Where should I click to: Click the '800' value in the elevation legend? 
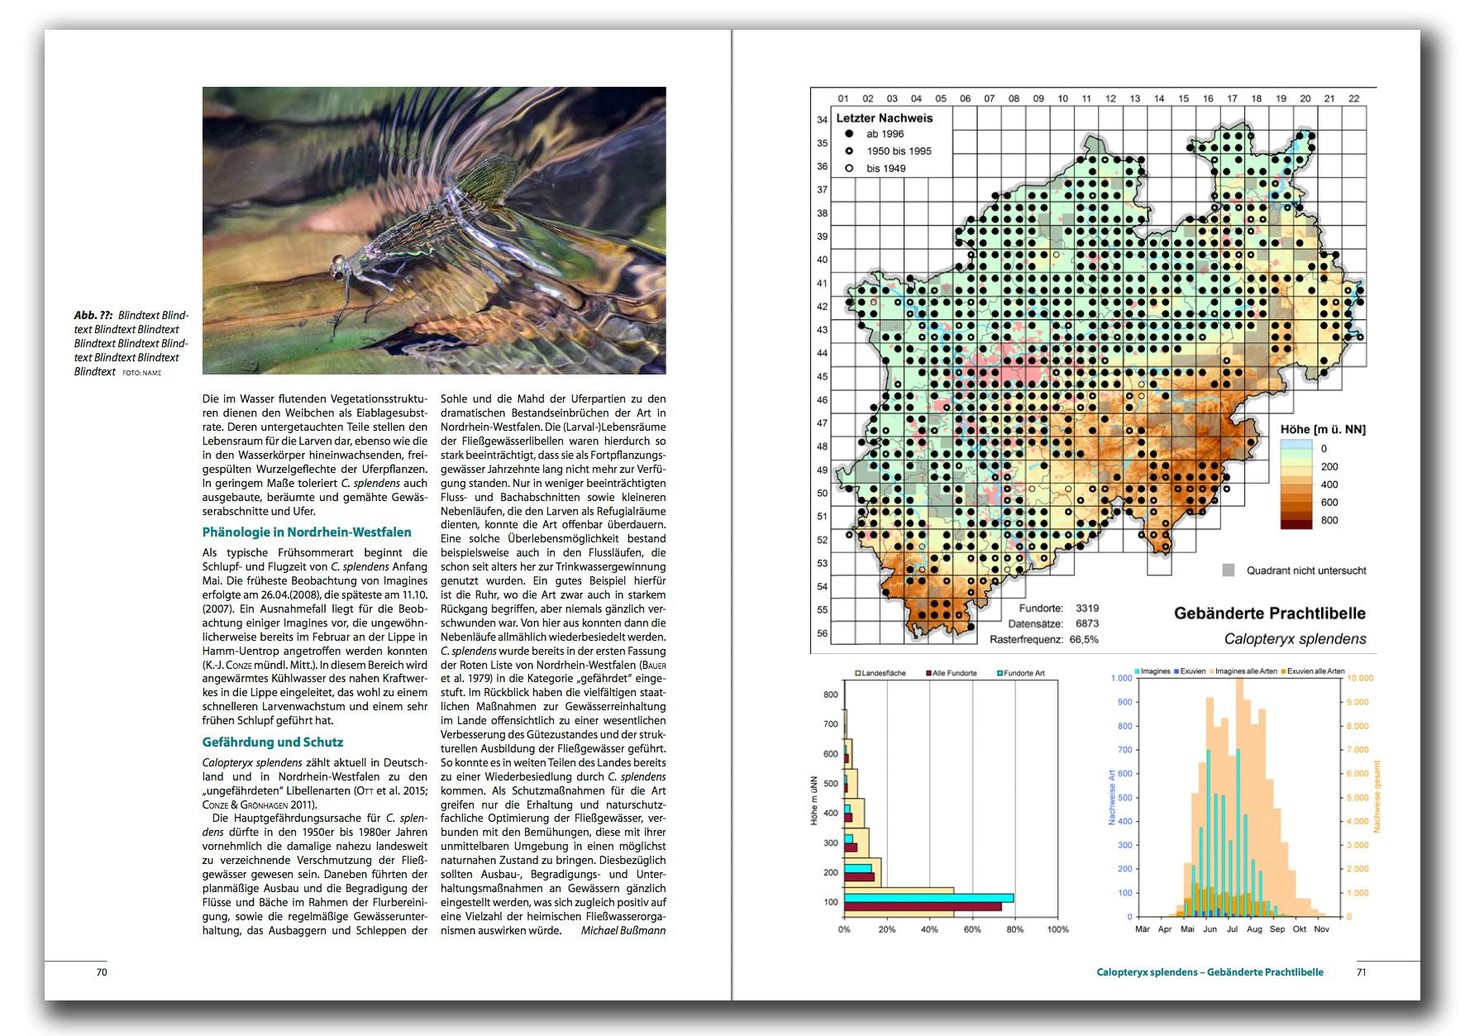click(x=1329, y=520)
